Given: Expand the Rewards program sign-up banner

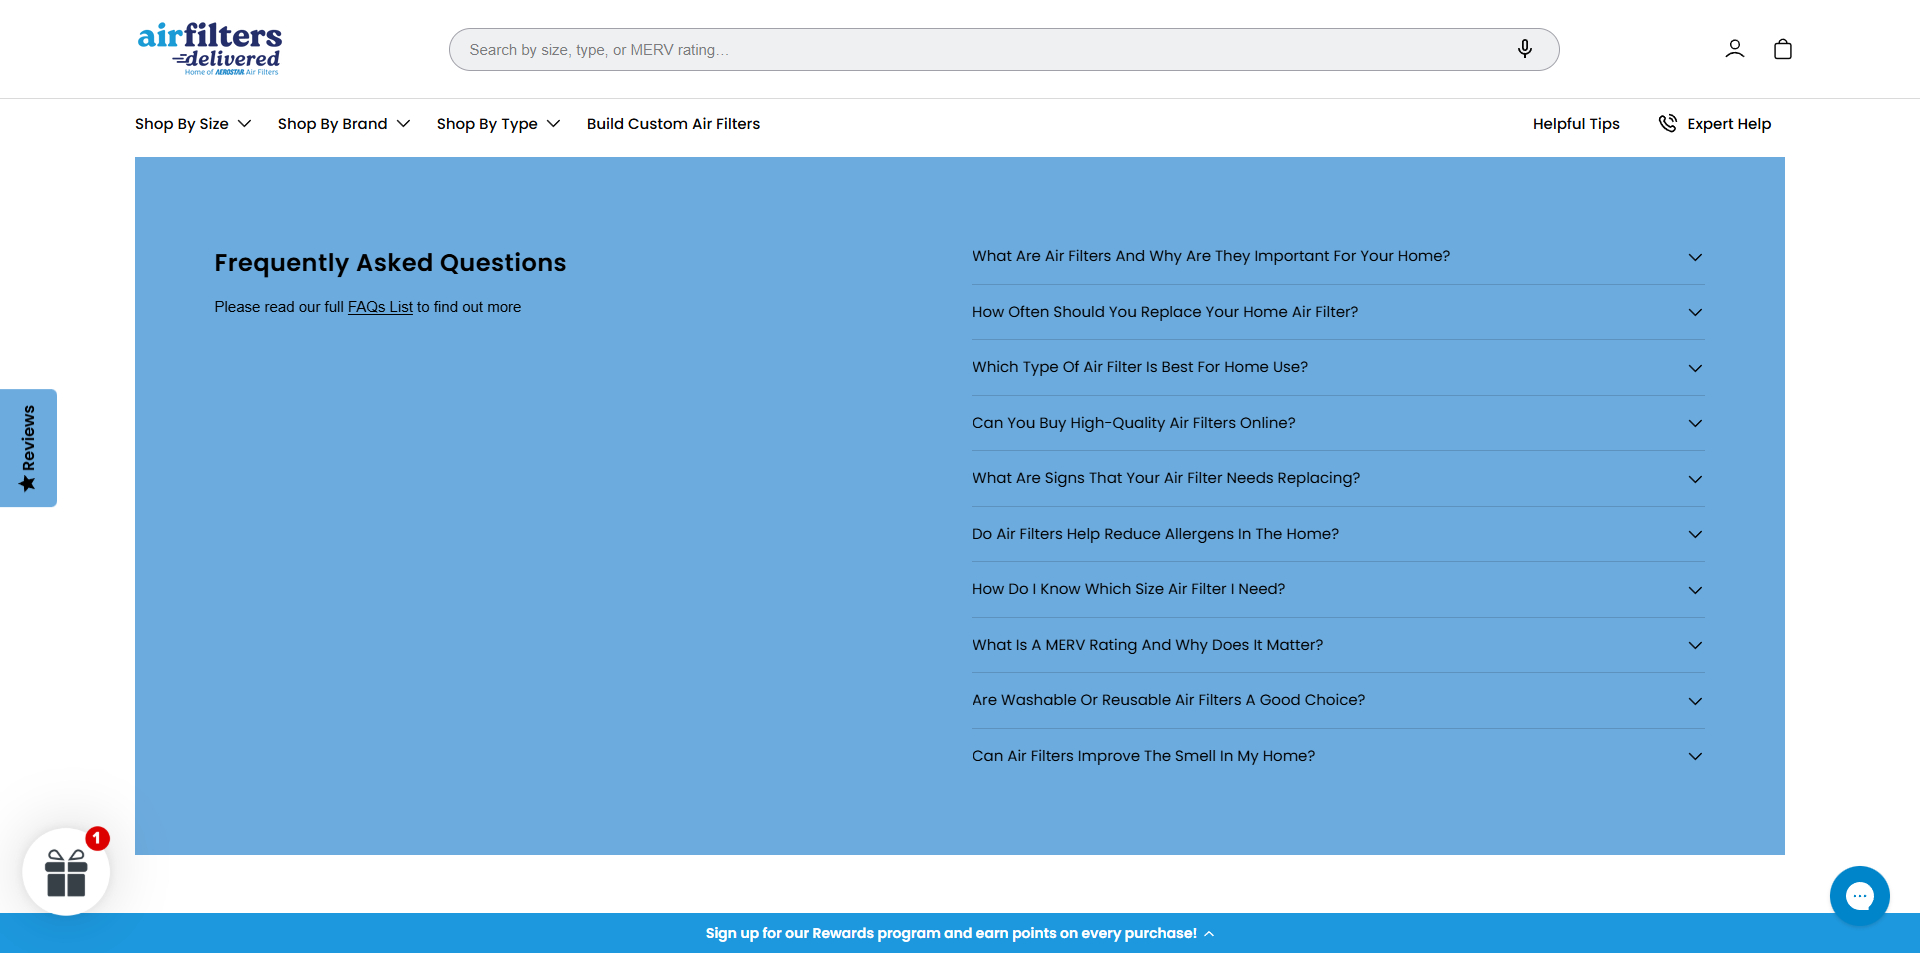Looking at the screenshot, I should pos(959,933).
